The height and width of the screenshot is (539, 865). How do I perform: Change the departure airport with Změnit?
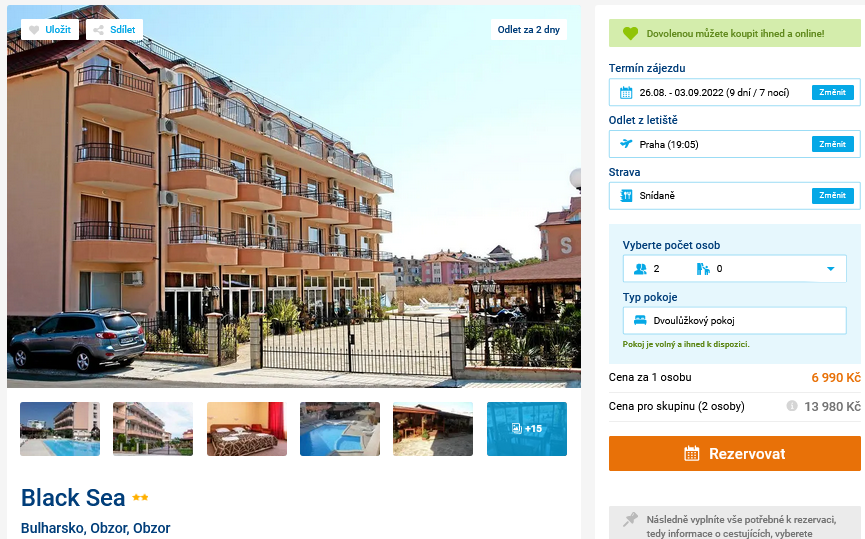tap(832, 144)
